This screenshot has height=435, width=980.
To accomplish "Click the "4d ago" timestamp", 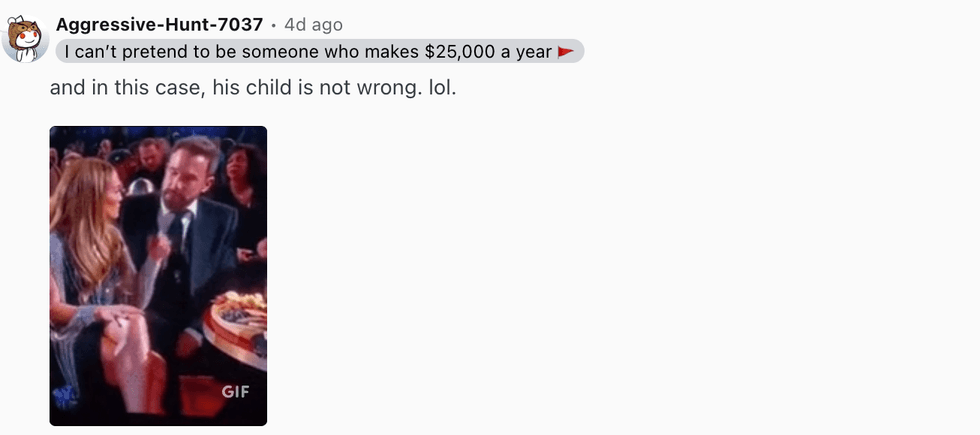I will pos(313,25).
